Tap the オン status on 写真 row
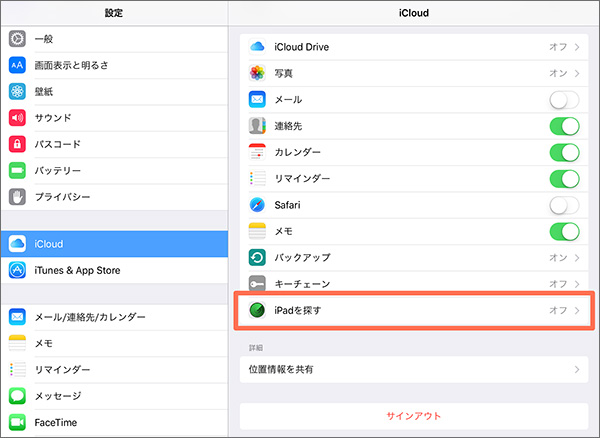 [x=558, y=73]
